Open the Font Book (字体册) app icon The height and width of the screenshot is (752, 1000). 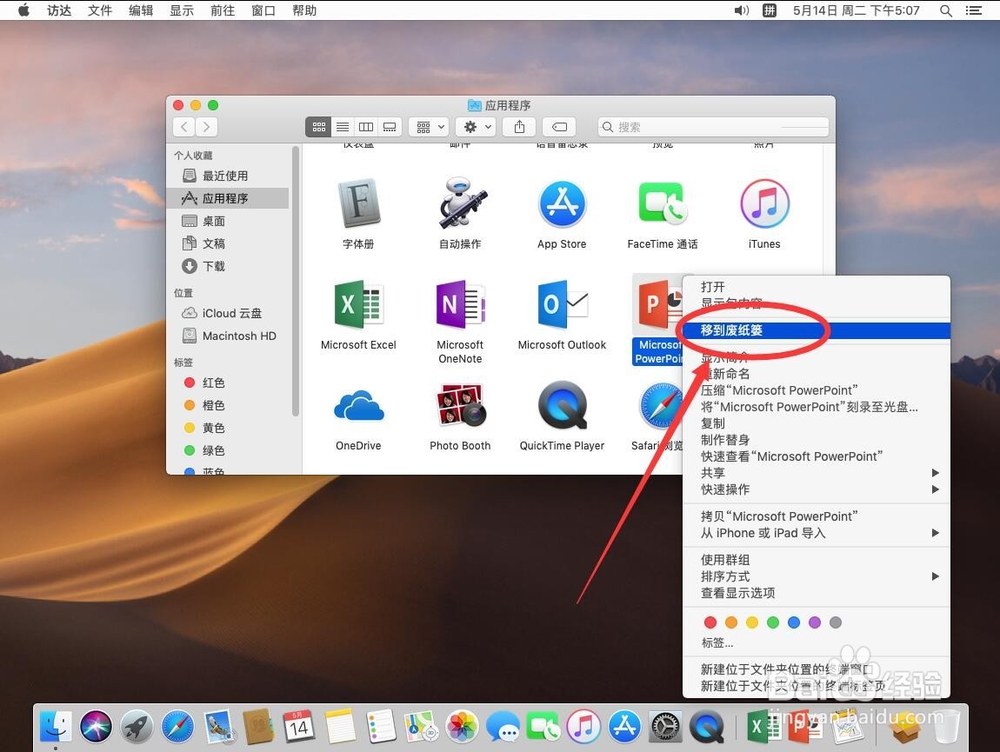pyautogui.click(x=358, y=204)
